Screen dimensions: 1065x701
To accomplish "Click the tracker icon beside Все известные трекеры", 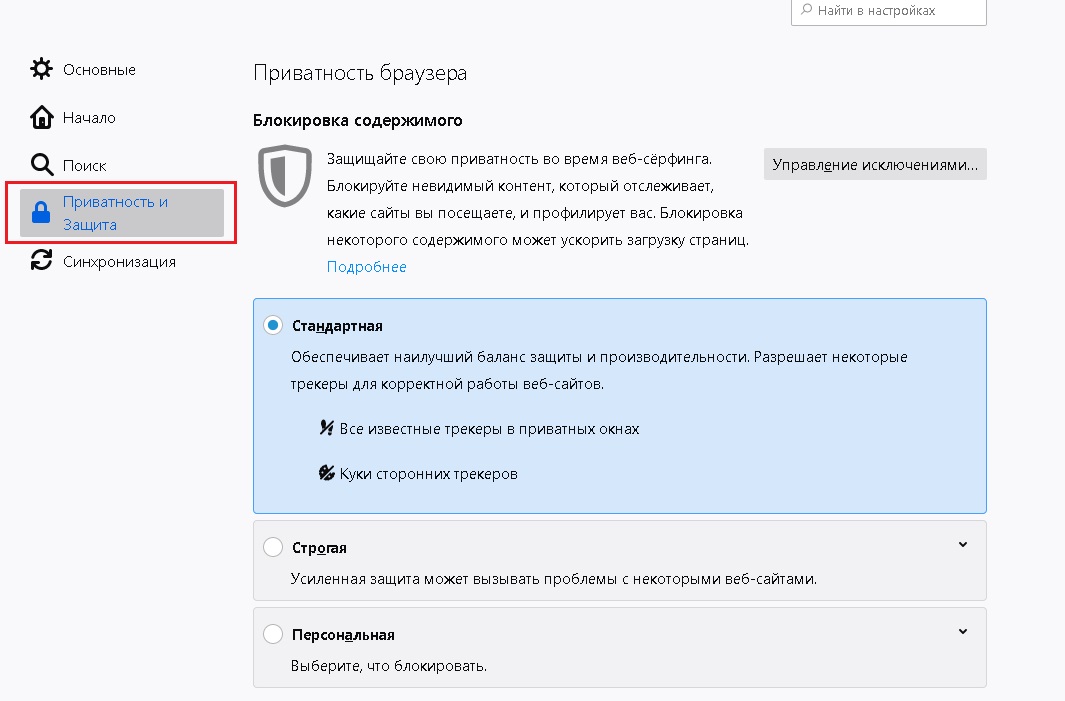I will pos(327,428).
